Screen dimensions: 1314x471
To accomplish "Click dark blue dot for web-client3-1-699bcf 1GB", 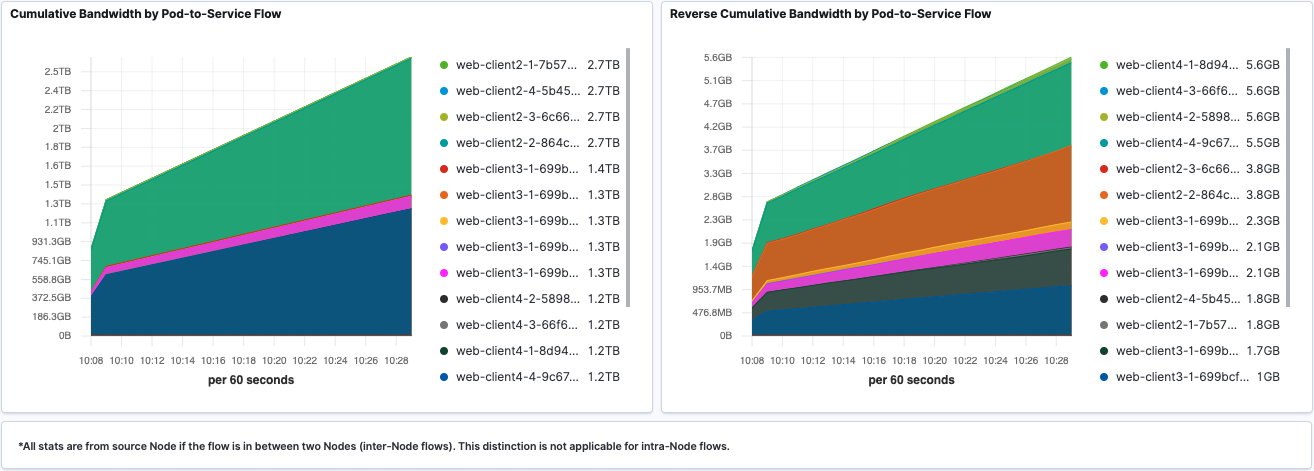I will coord(1103,377).
